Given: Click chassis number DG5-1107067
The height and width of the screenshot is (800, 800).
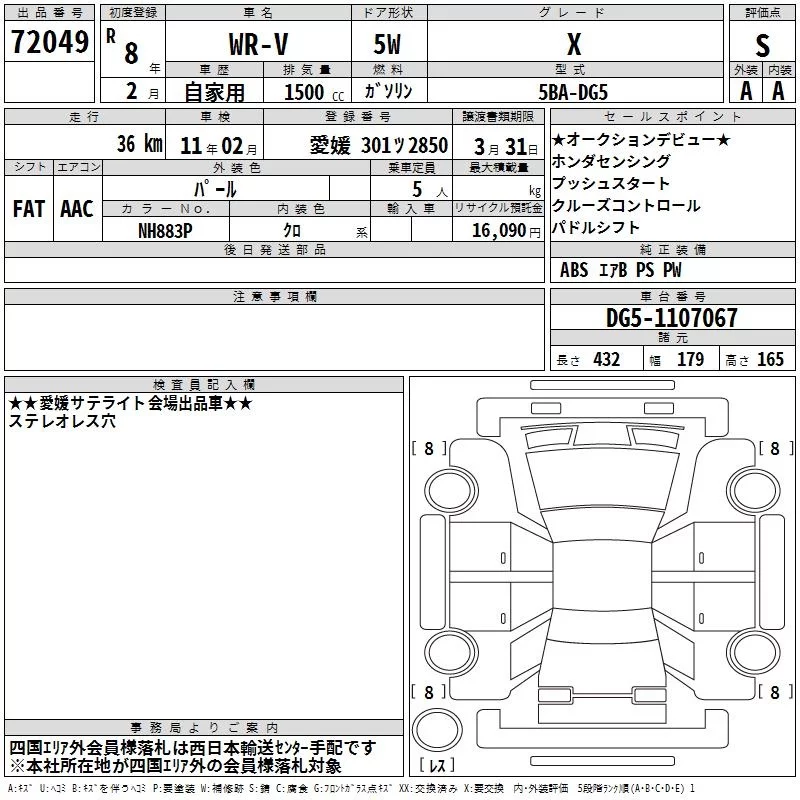Looking at the screenshot, I should 671,317.
